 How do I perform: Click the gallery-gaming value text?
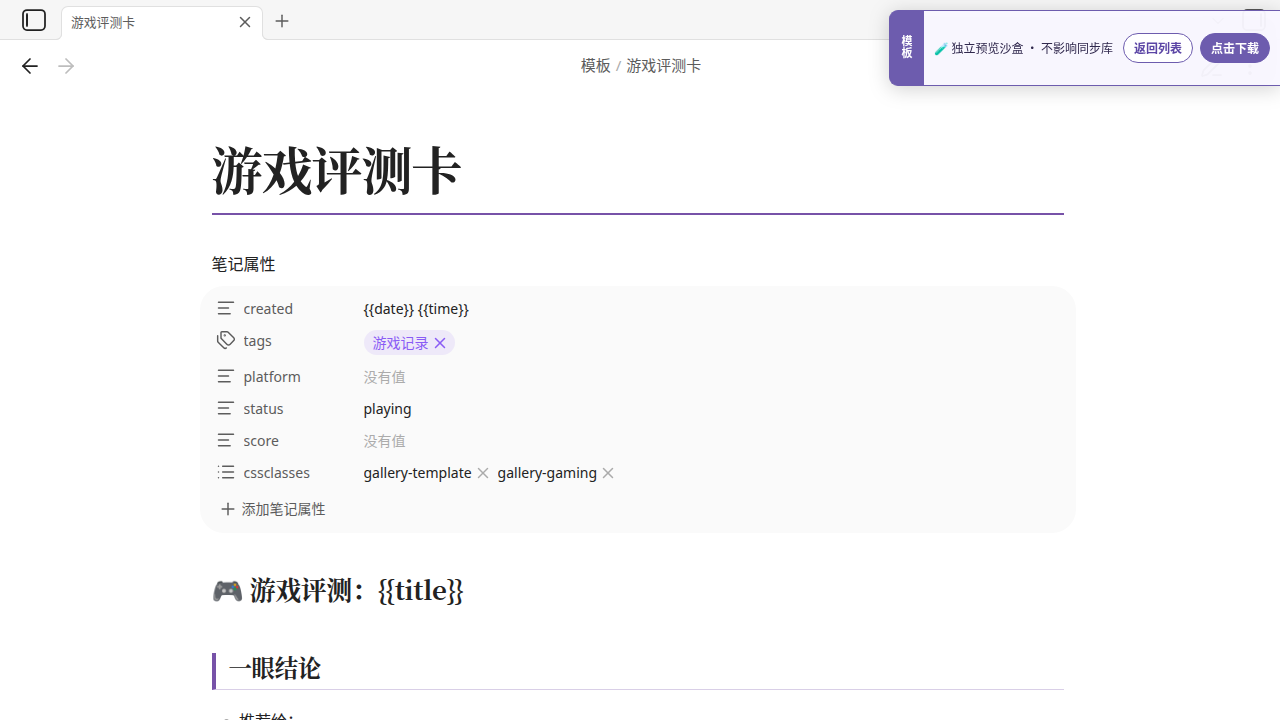point(547,473)
